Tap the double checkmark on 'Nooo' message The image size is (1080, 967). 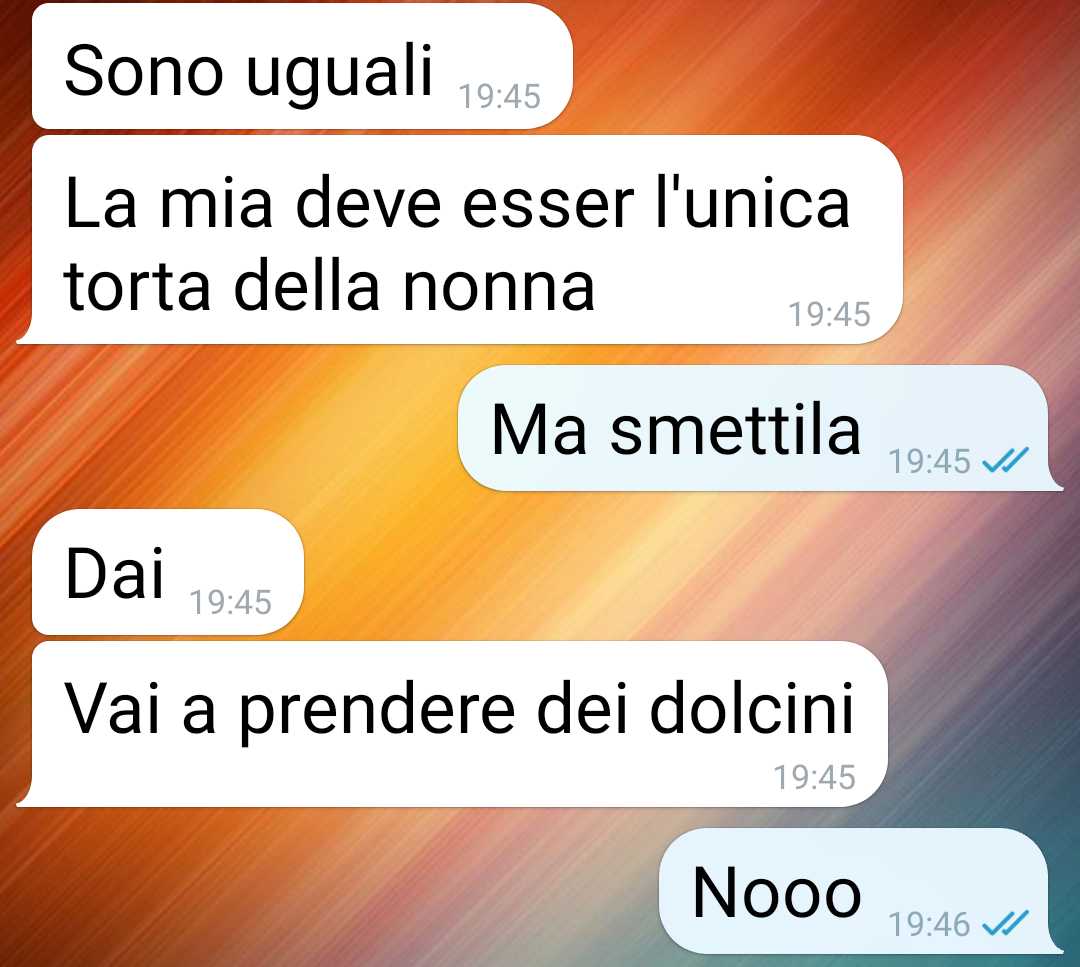1005,923
